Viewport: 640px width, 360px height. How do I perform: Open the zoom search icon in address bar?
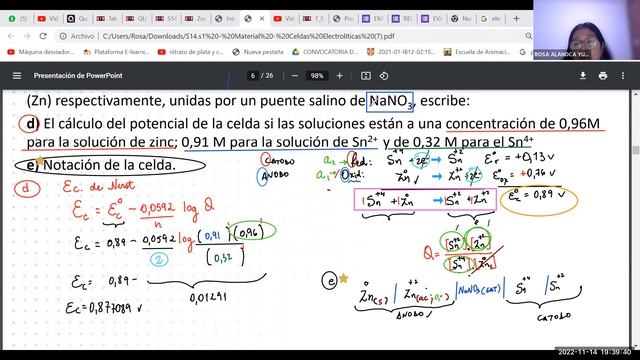[528, 36]
